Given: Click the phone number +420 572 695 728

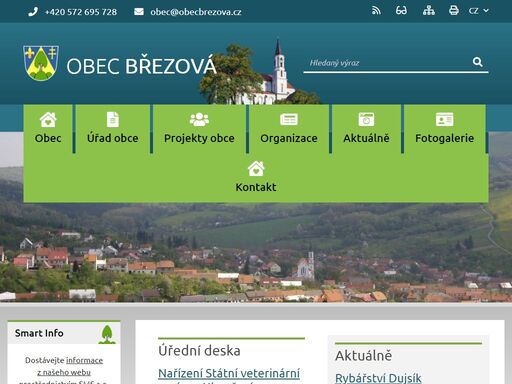Looking at the screenshot, I should (81, 12).
